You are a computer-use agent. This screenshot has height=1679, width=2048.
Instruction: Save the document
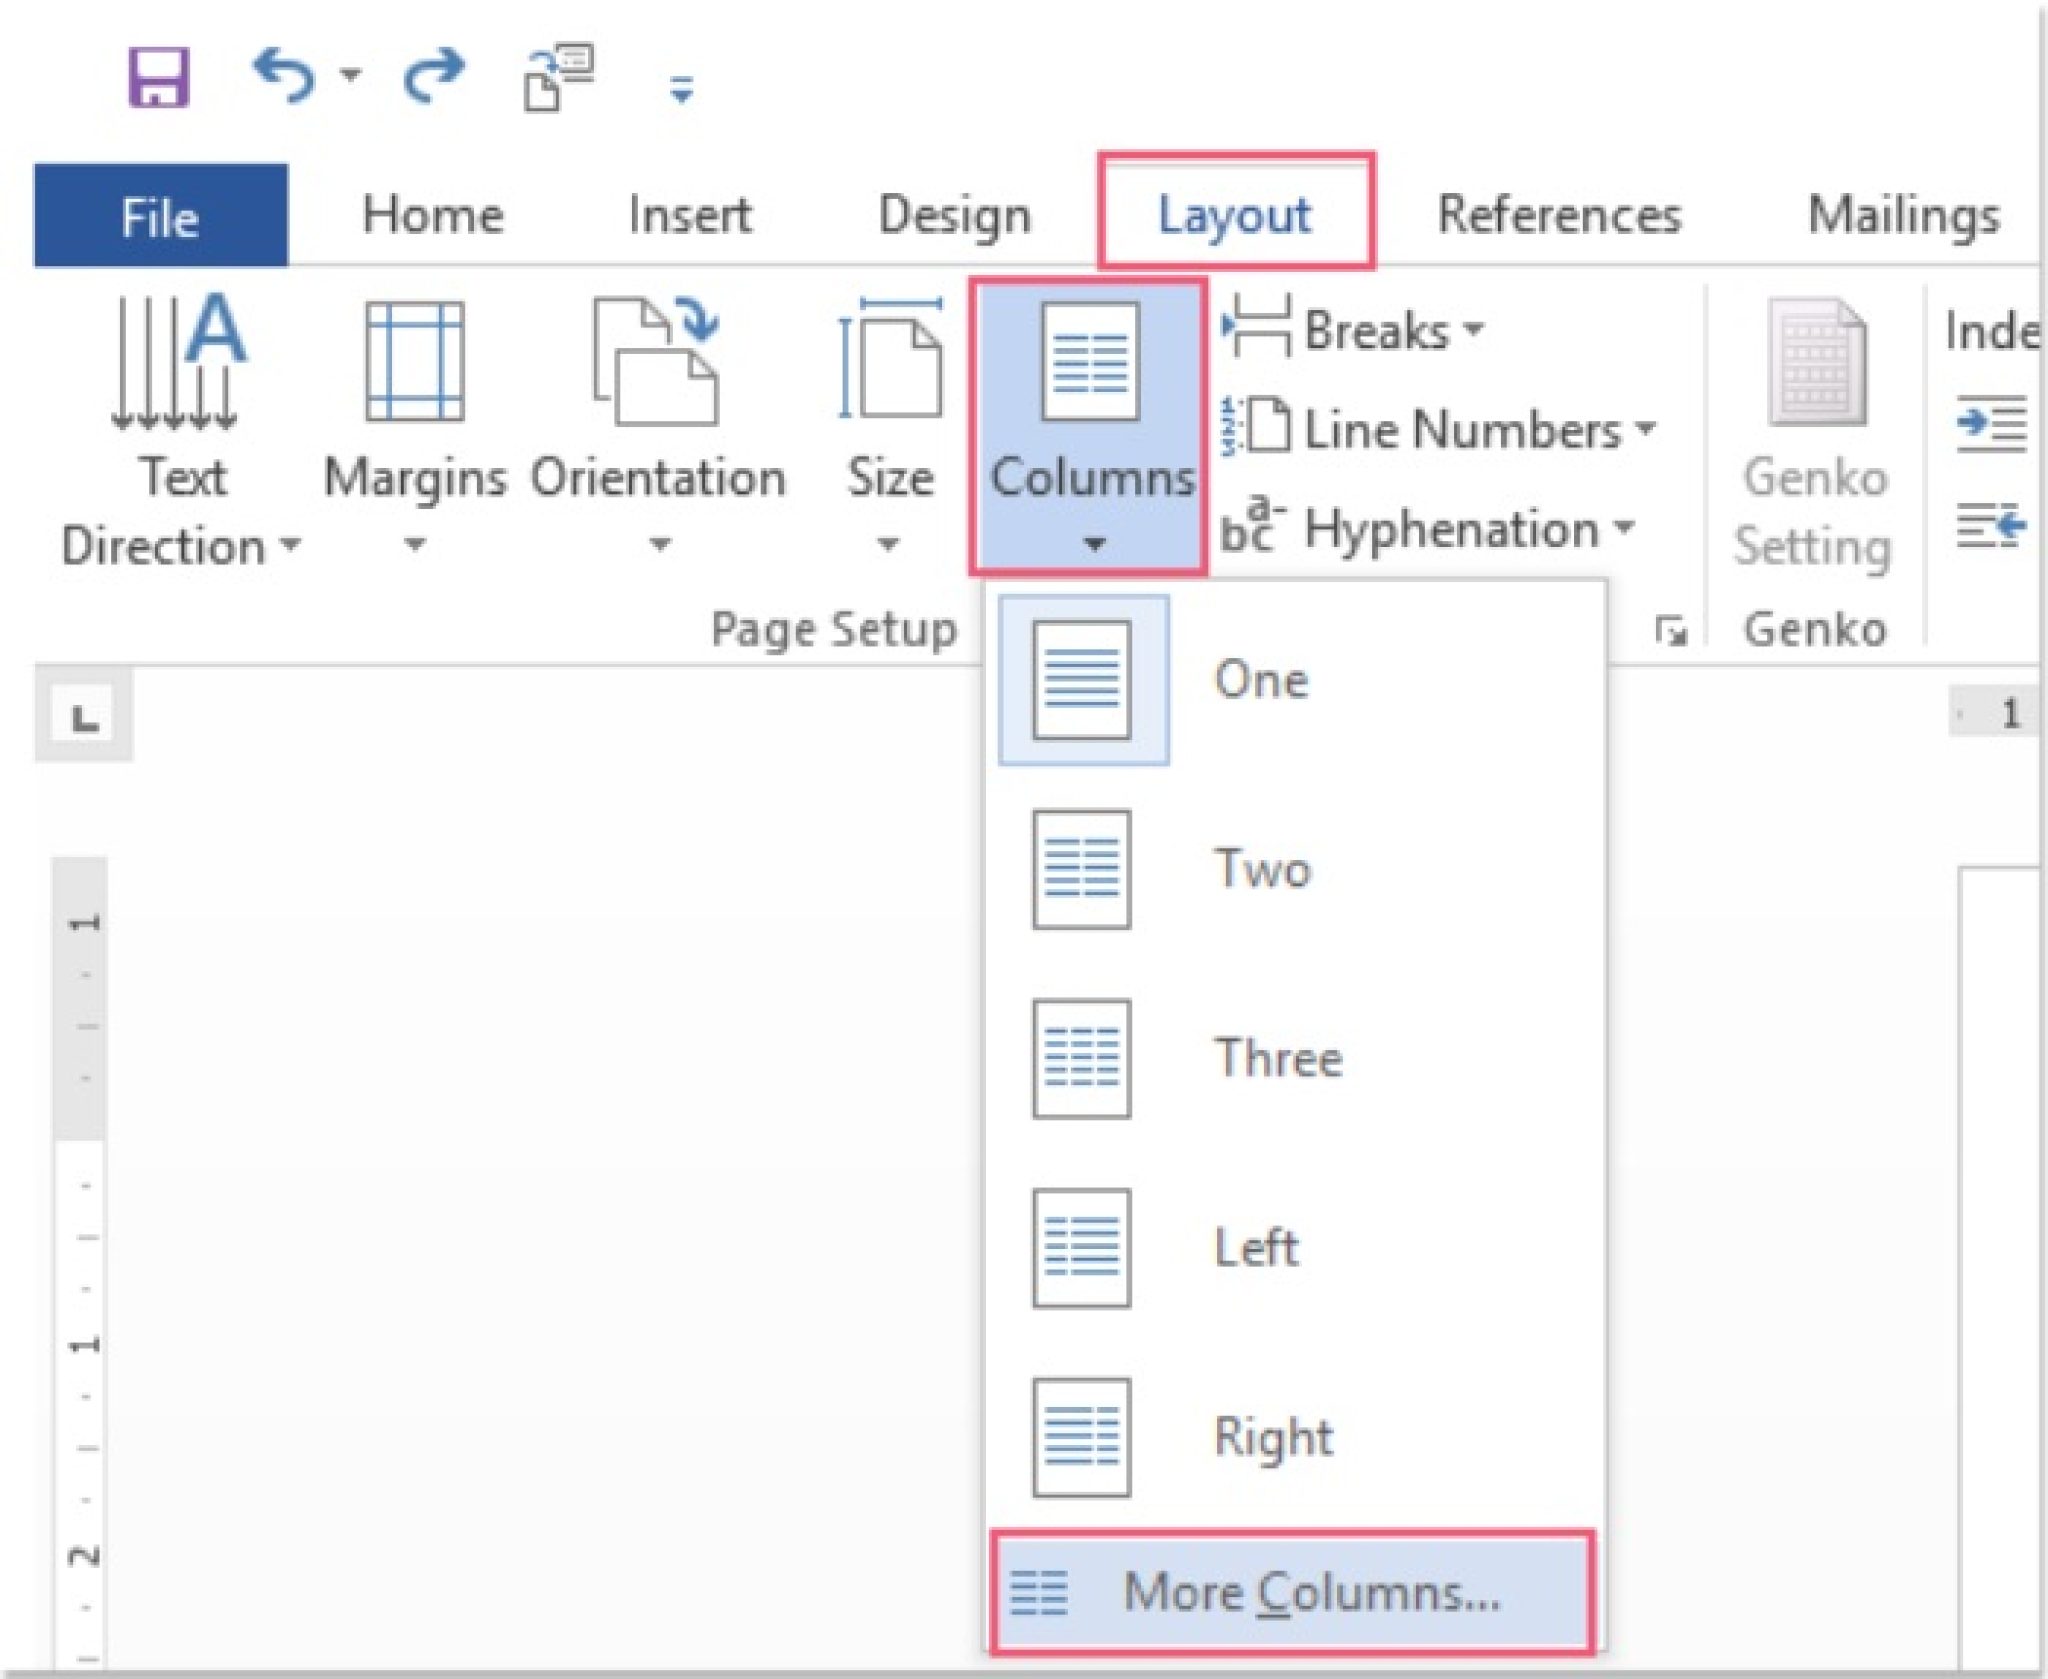[160, 74]
